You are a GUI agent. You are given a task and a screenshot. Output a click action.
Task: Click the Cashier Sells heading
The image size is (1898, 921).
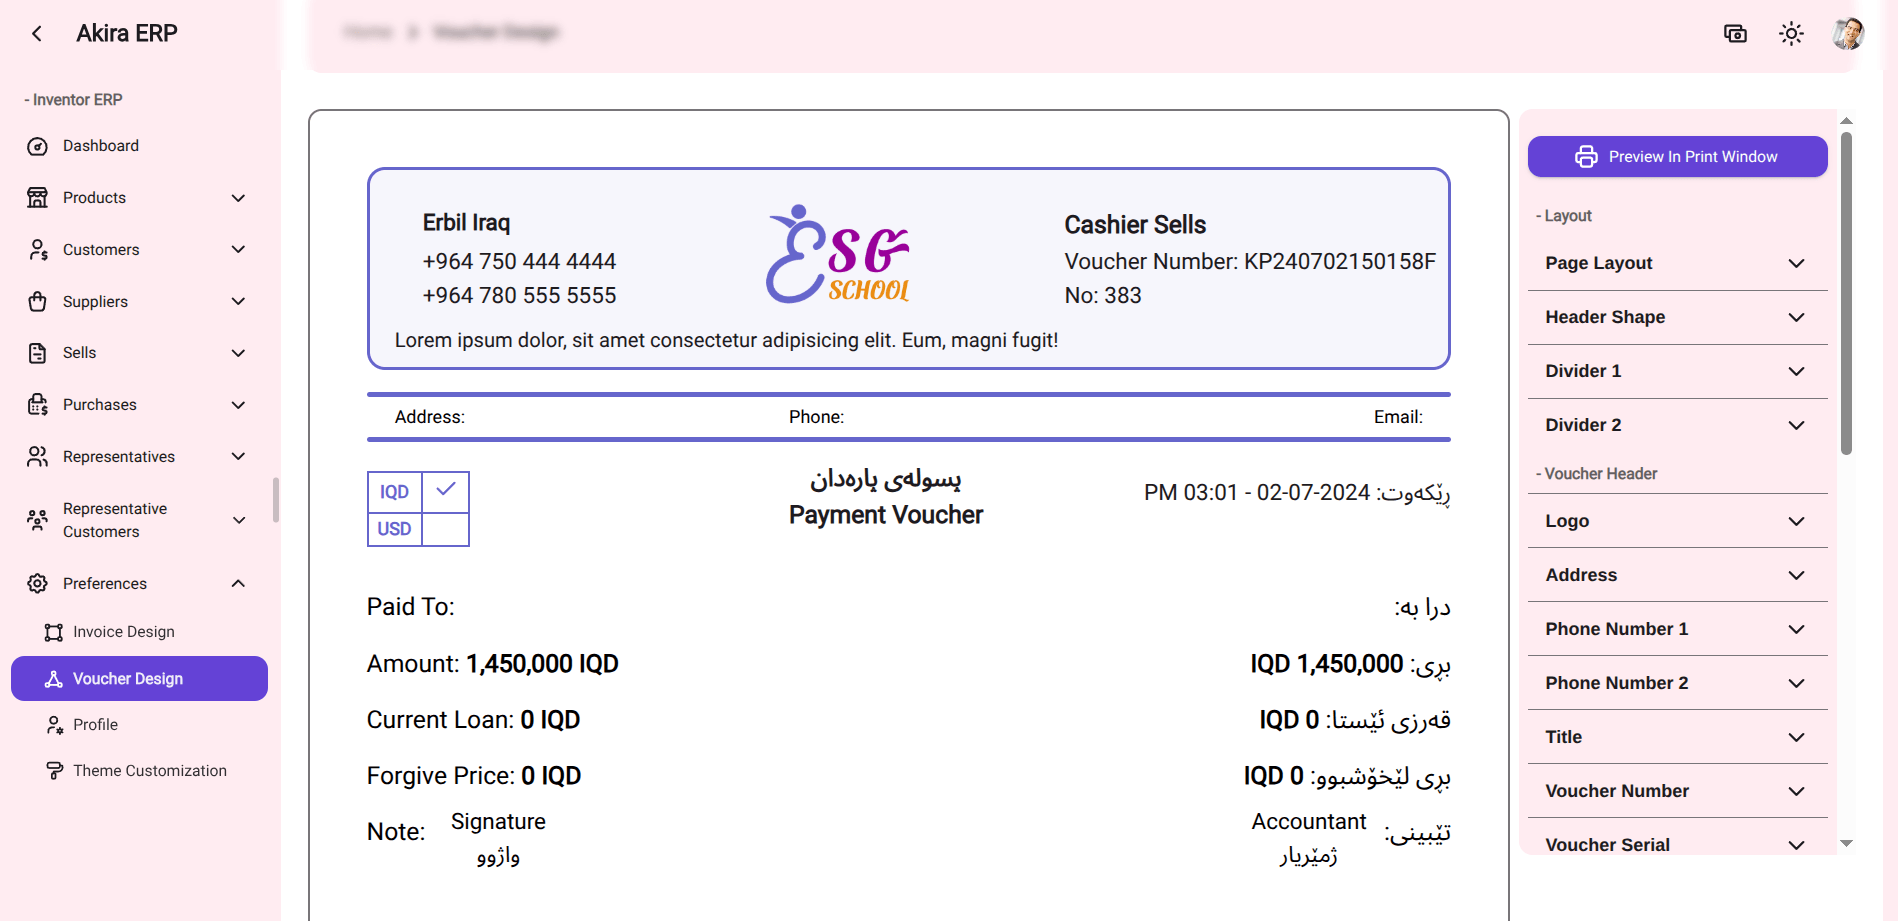(1135, 225)
